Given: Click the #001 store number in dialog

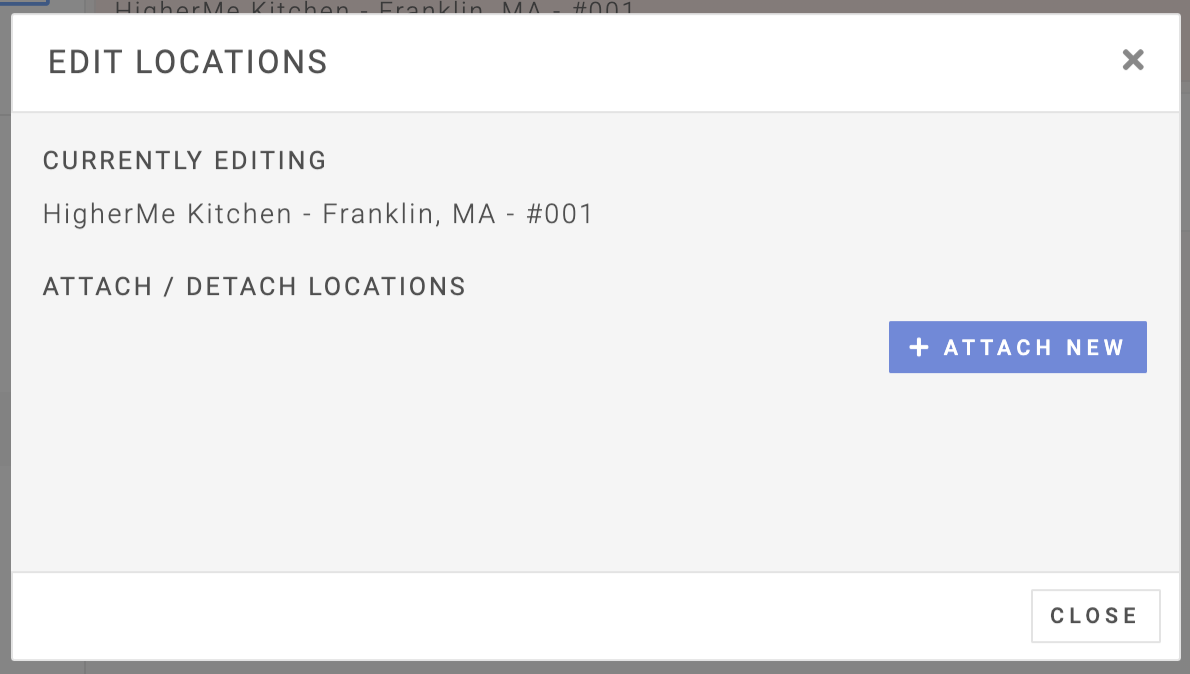Looking at the screenshot, I should click(x=559, y=214).
